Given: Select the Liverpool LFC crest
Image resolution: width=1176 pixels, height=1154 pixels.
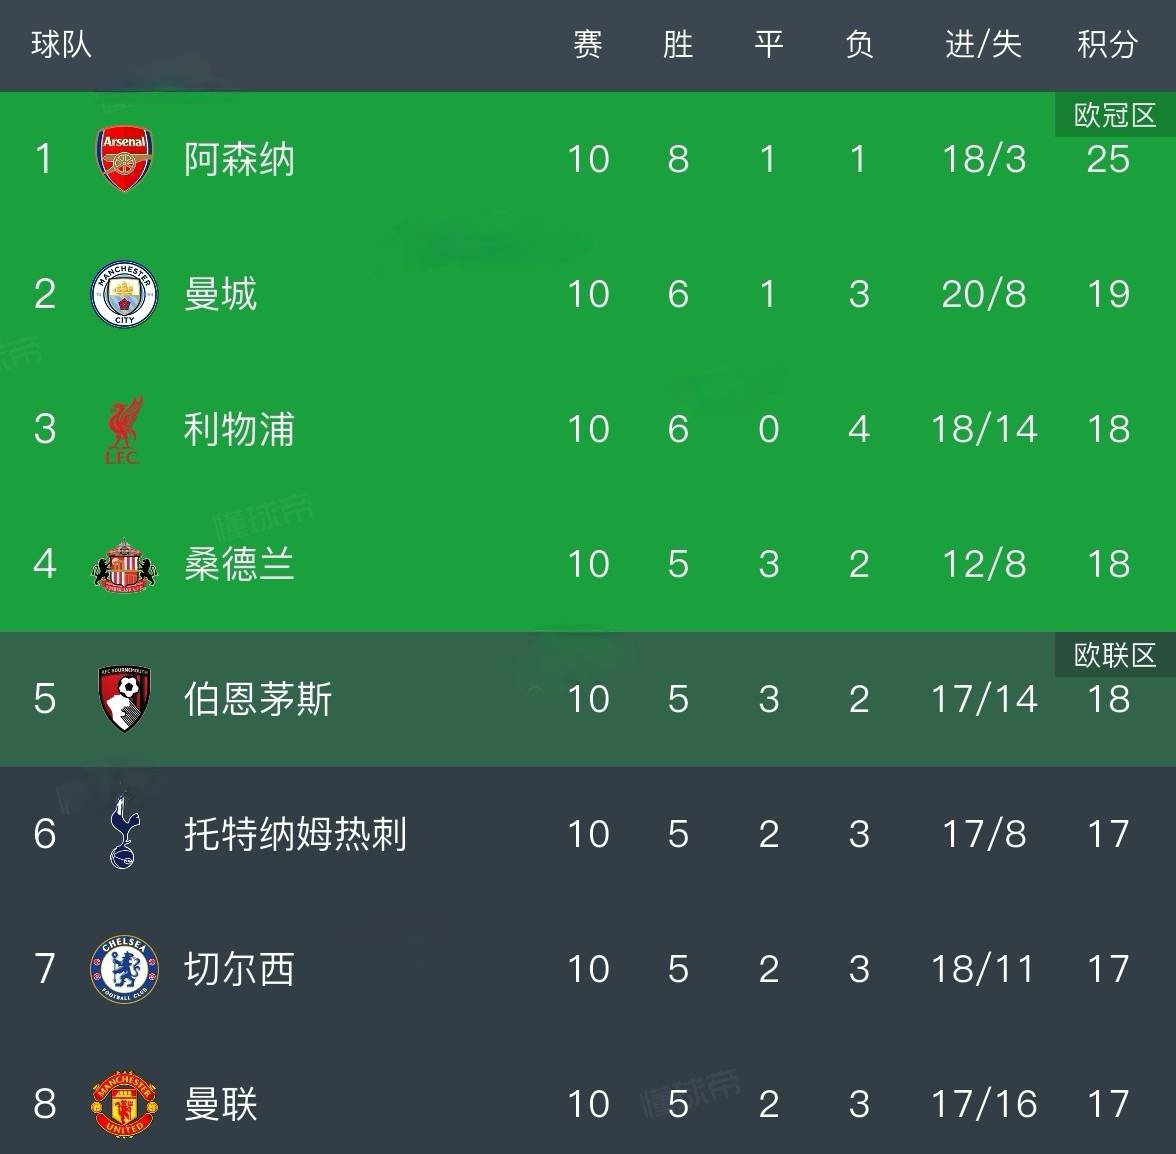Looking at the screenshot, I should (124, 430).
